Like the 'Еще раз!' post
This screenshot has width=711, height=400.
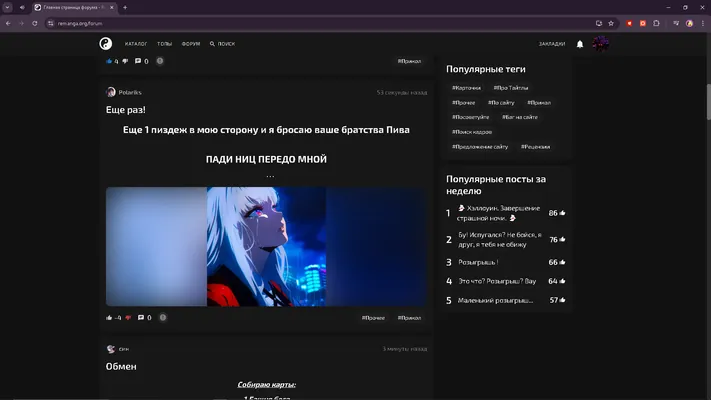(109, 317)
